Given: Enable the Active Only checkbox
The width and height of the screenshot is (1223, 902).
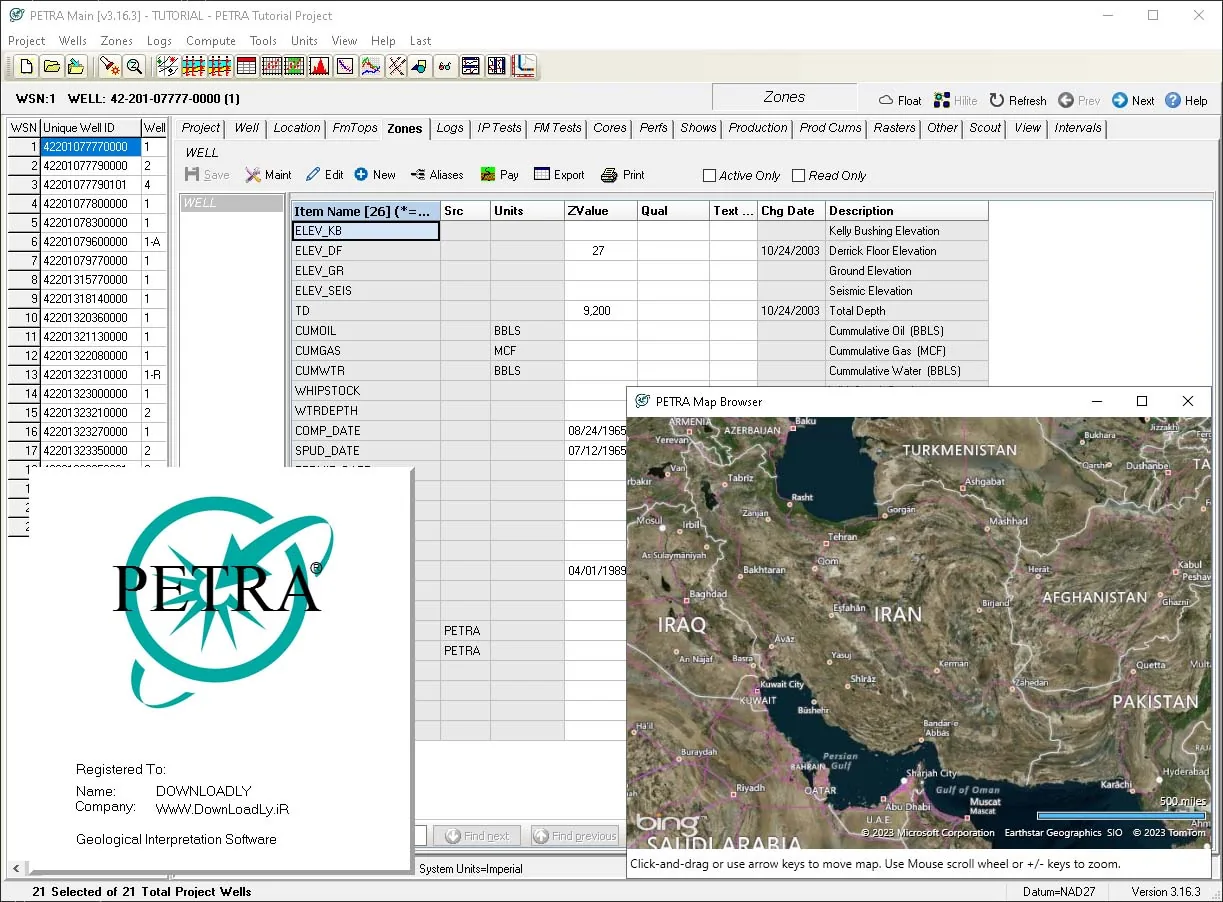Looking at the screenshot, I should point(709,176).
